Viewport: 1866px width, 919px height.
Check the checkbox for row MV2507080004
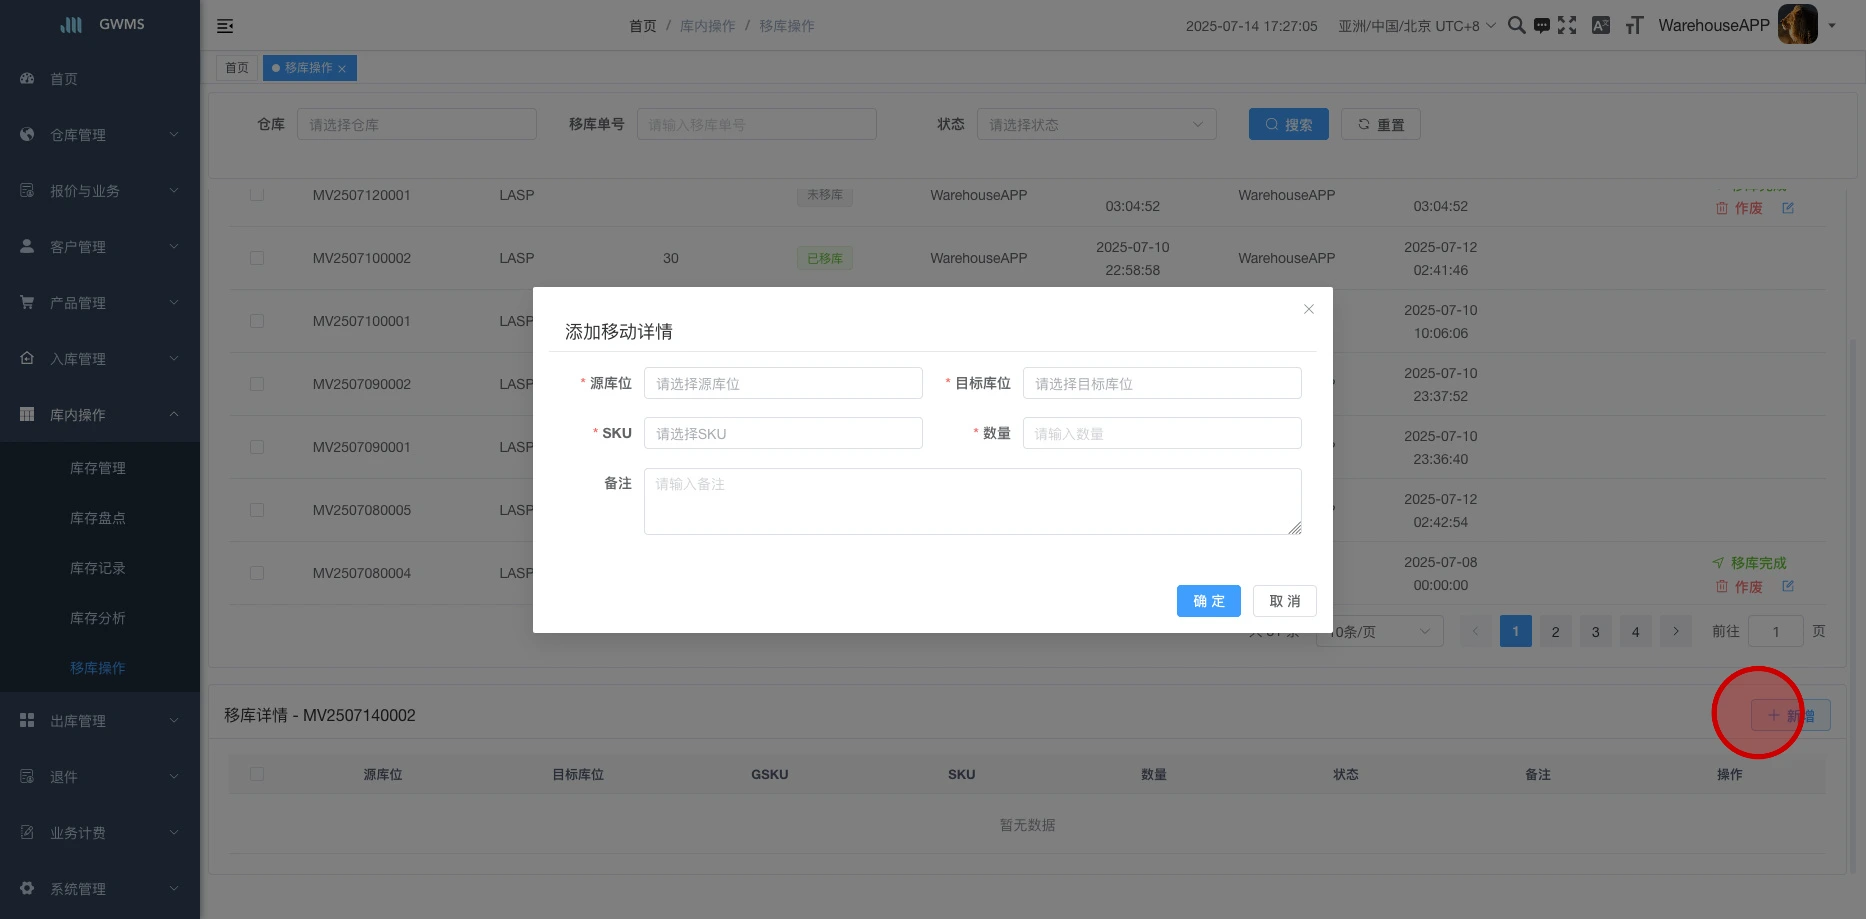(x=257, y=573)
